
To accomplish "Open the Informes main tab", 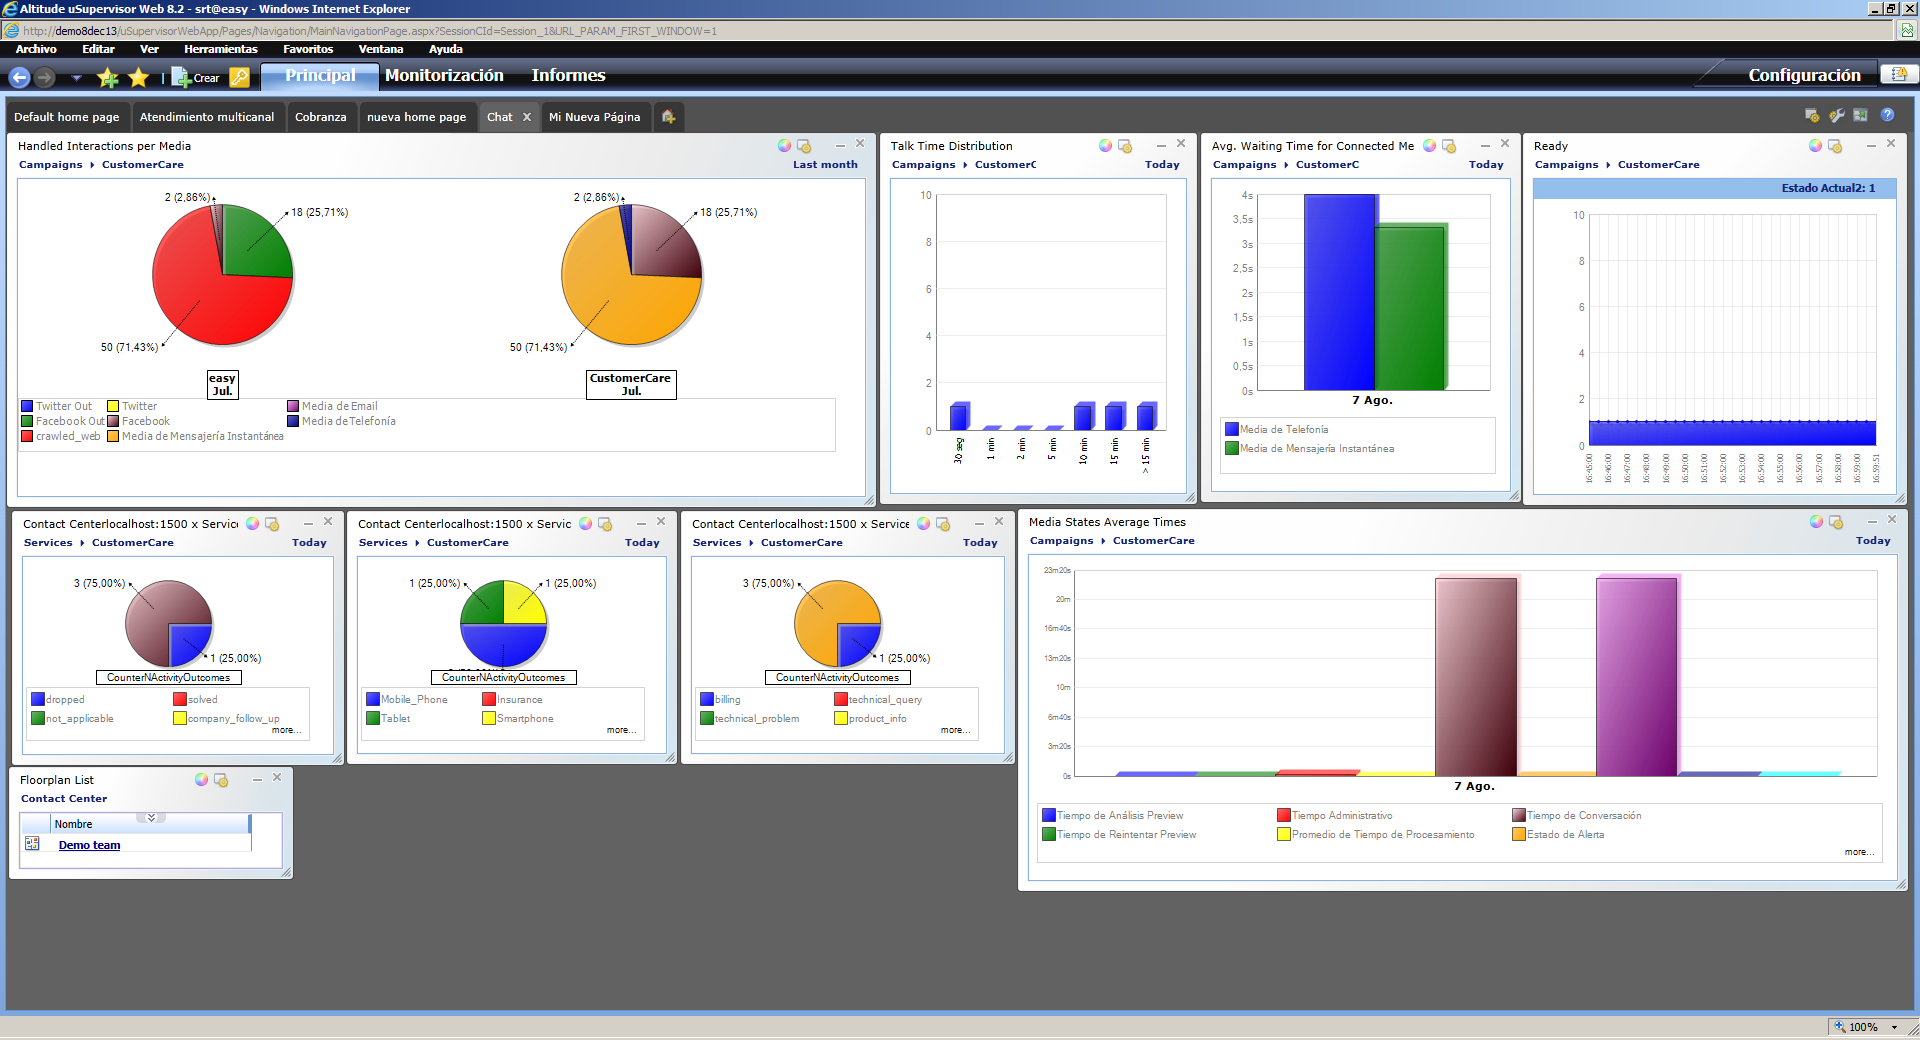I will click(568, 76).
